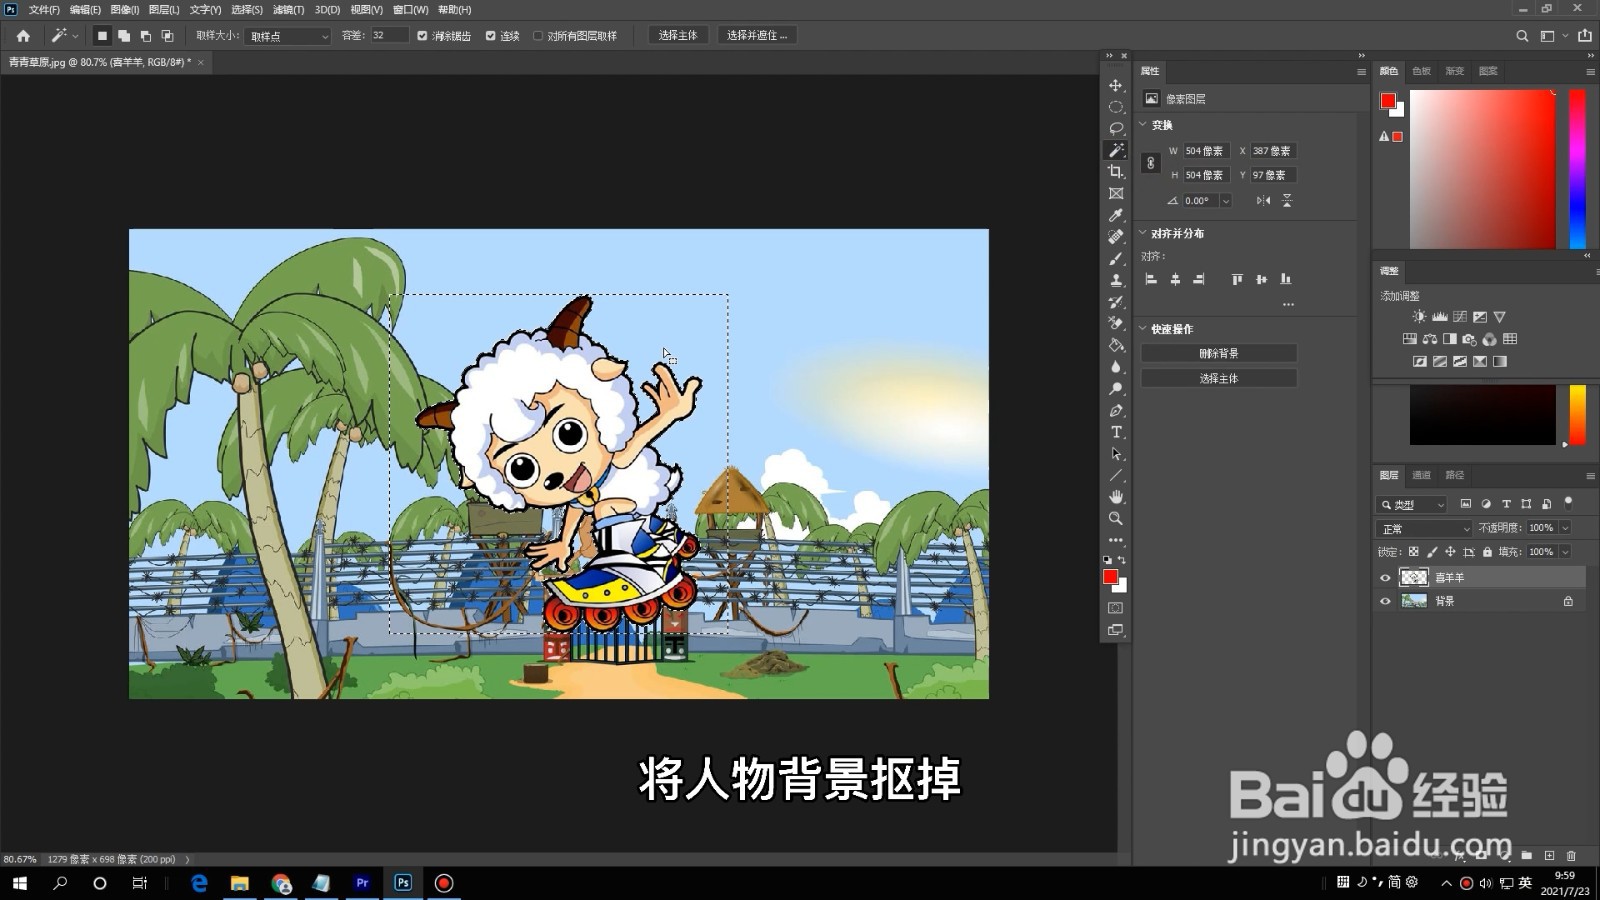
Task: Select the Hand tool
Action: coord(1116,497)
